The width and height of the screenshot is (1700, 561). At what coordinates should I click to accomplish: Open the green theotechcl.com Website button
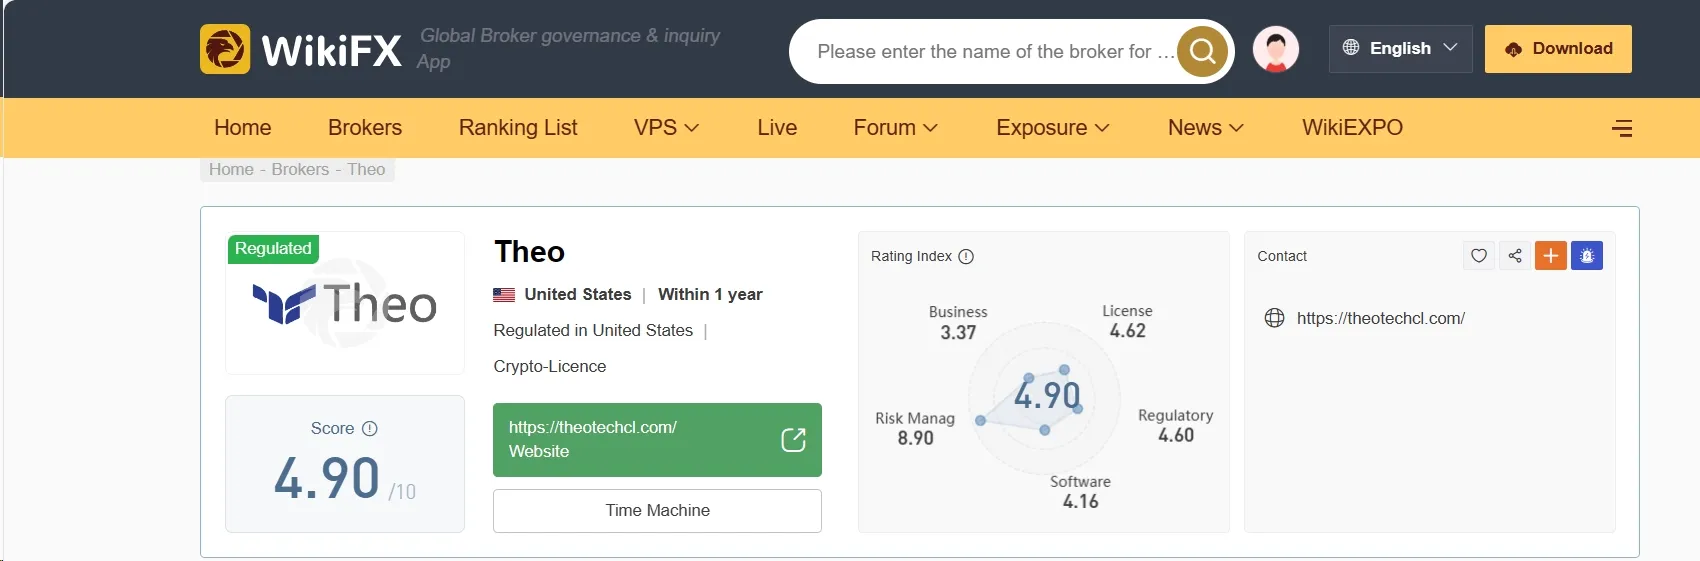click(x=657, y=440)
